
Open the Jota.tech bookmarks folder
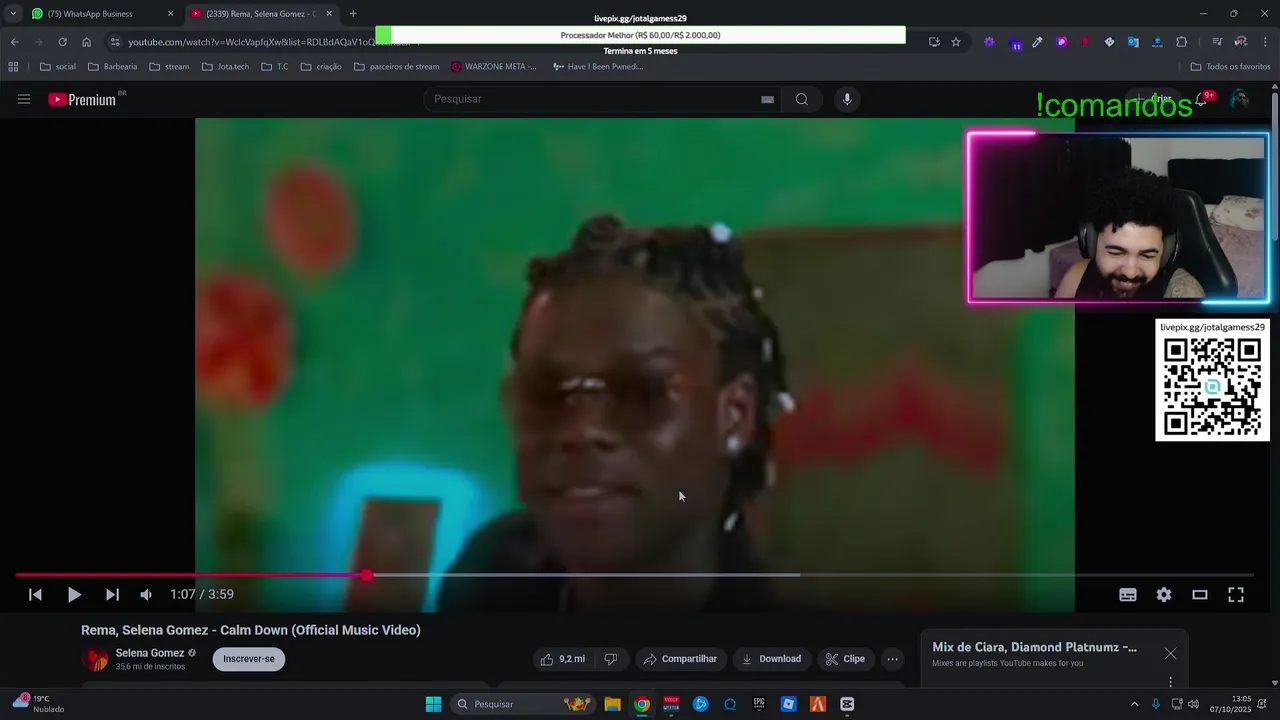pos(226,67)
